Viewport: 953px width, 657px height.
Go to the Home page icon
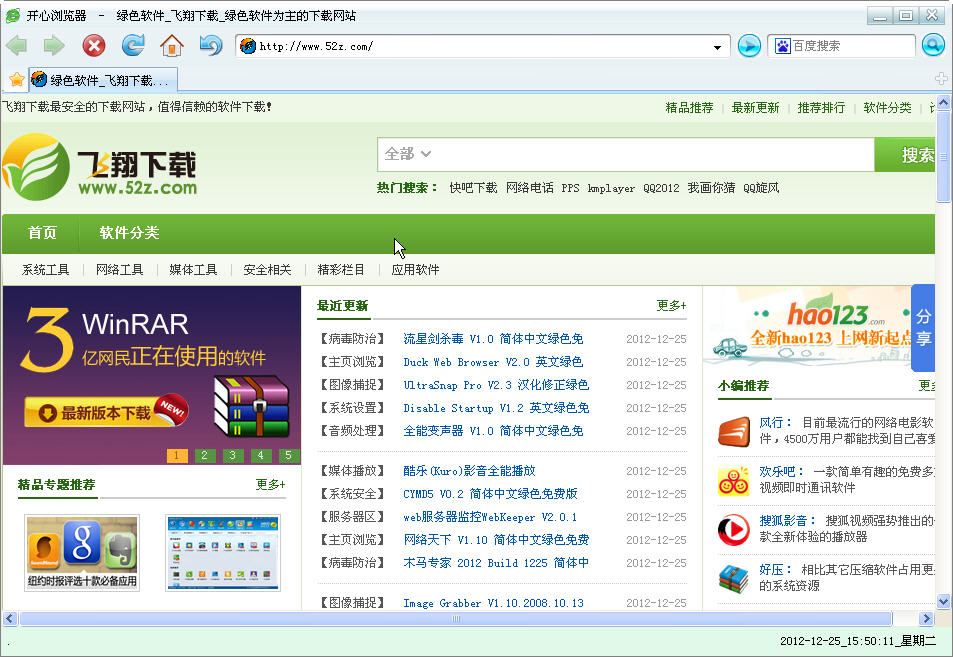[172, 46]
